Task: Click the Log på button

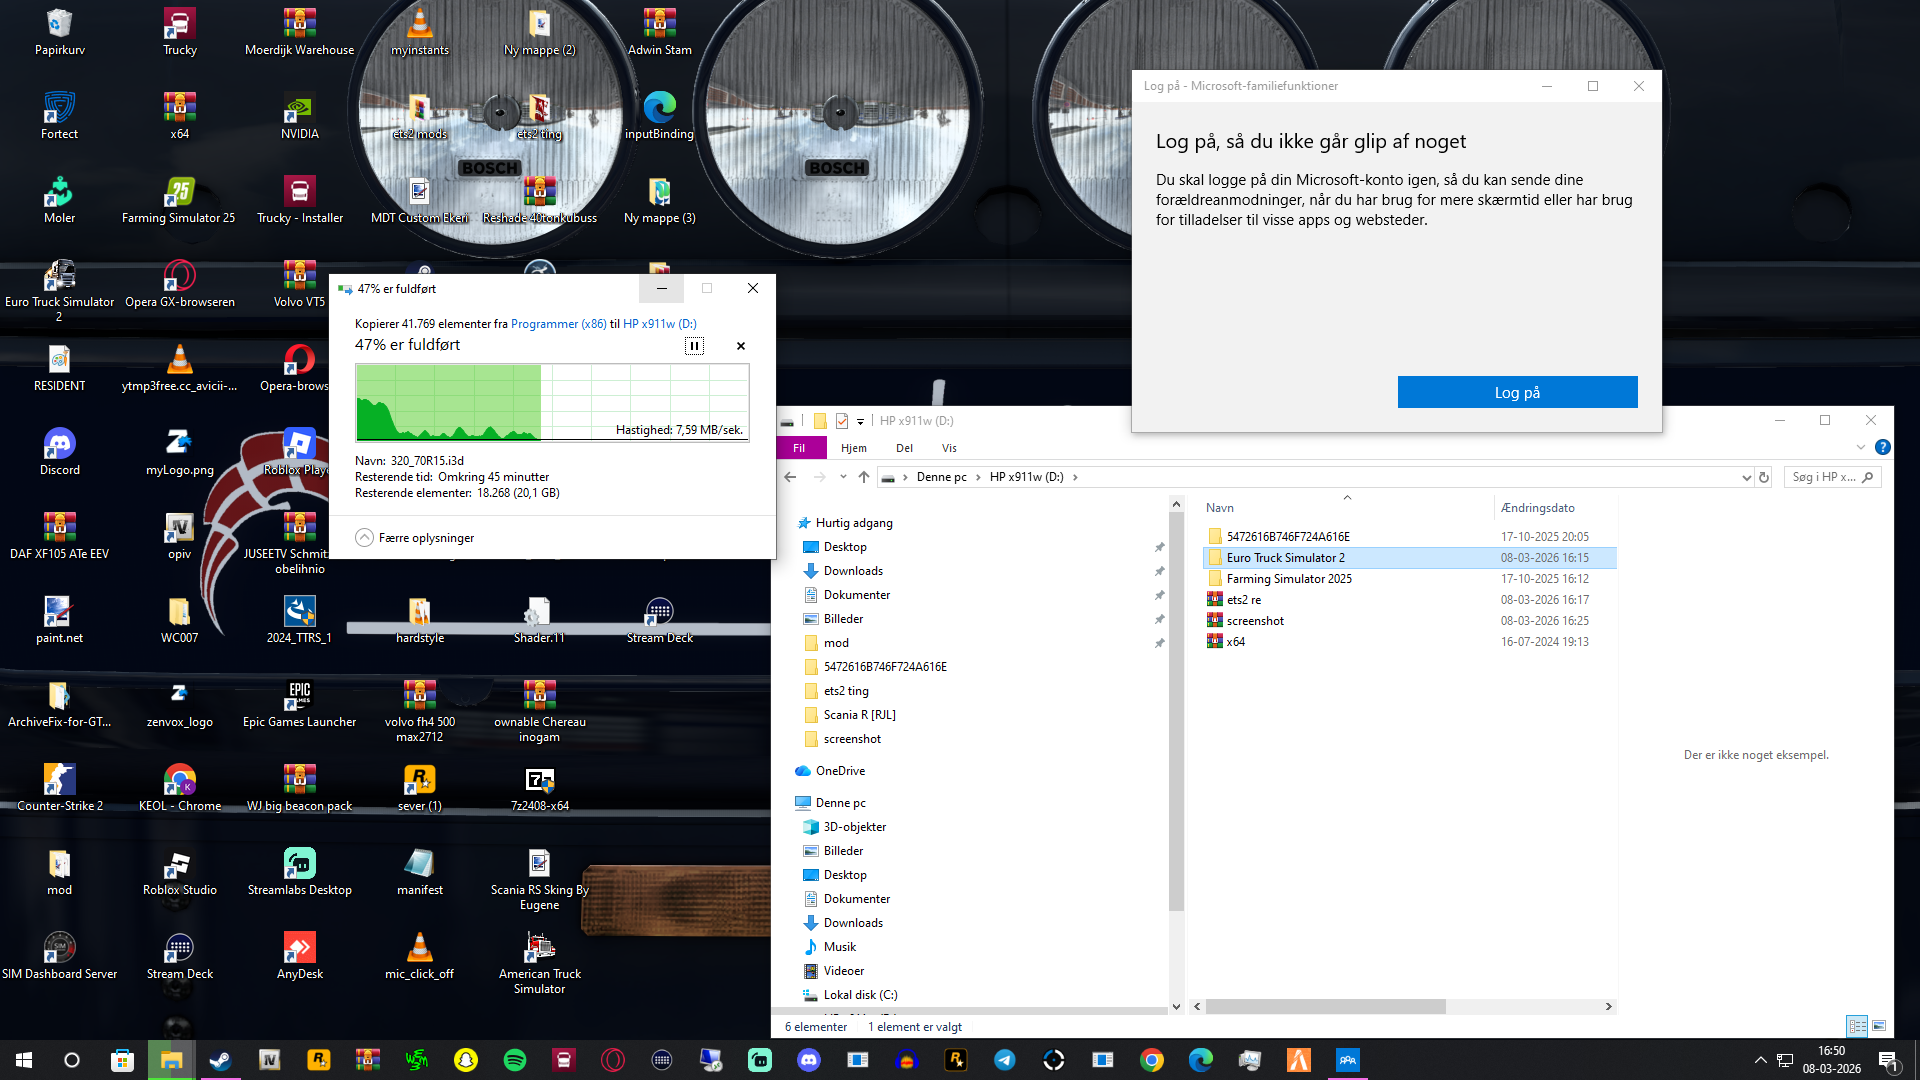Action: (x=1517, y=392)
